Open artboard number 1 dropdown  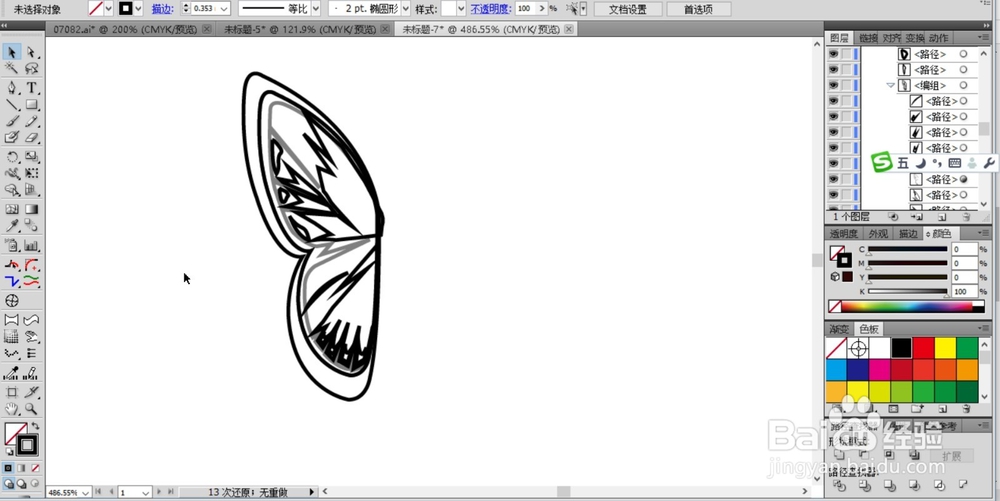145,493
